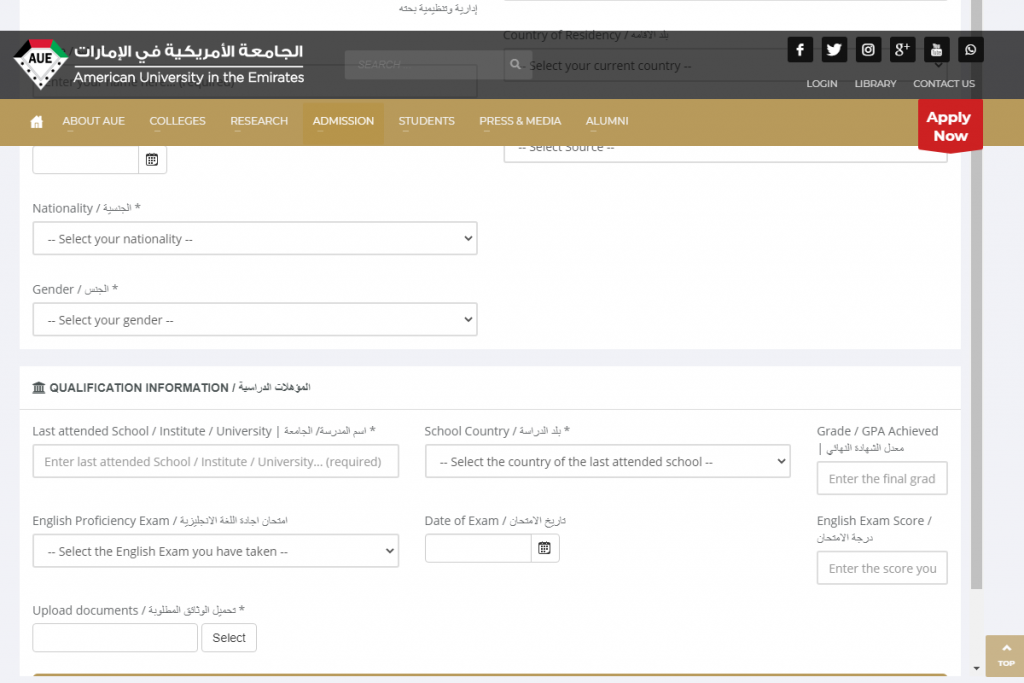Click the search magnifier icon

(x=515, y=64)
